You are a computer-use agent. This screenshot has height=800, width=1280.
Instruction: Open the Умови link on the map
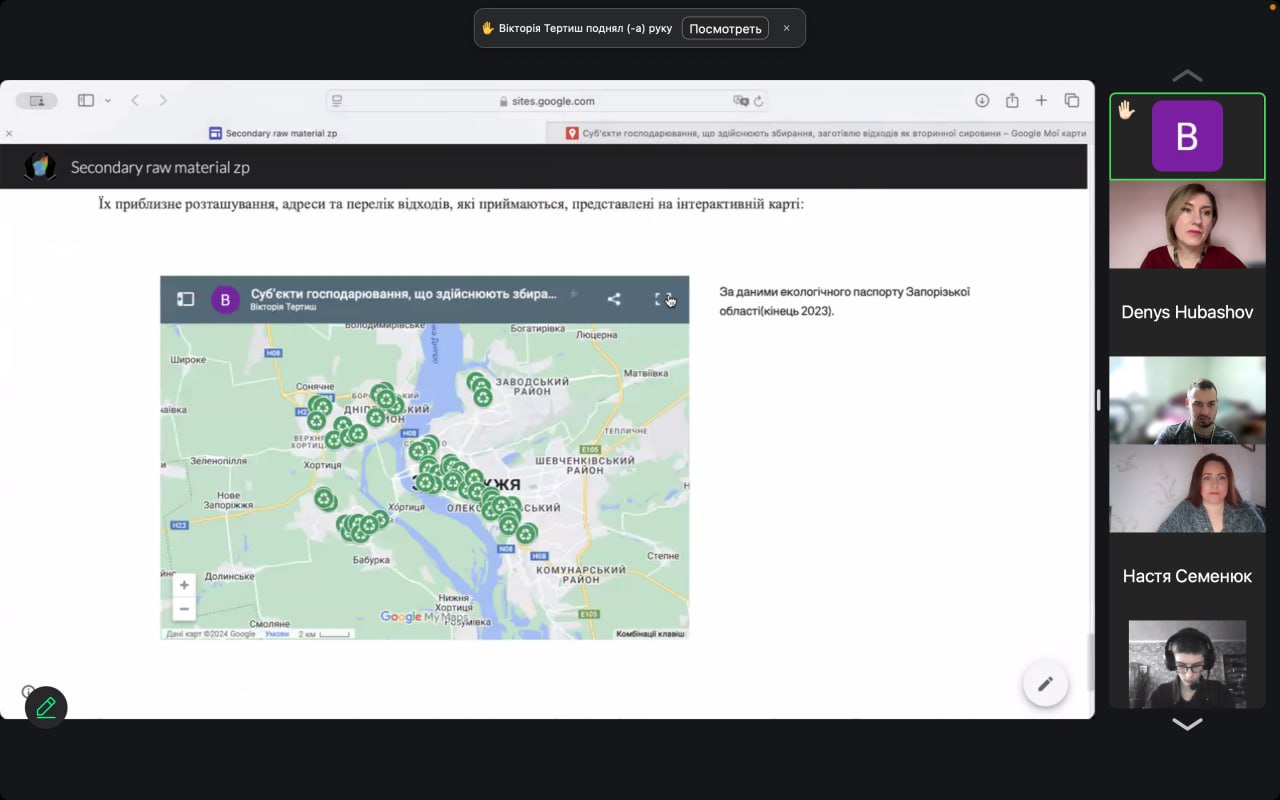277,634
